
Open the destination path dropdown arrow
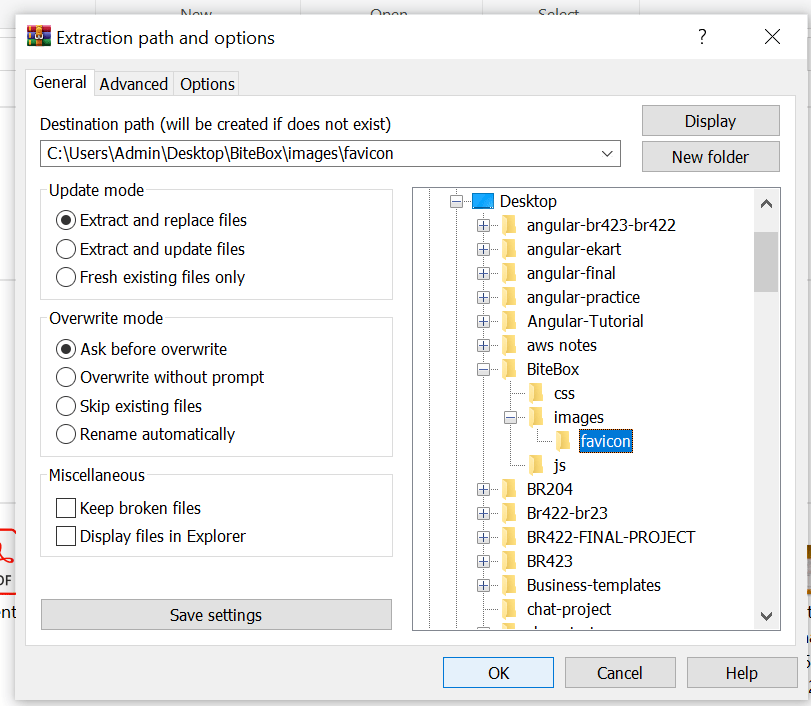coord(607,154)
